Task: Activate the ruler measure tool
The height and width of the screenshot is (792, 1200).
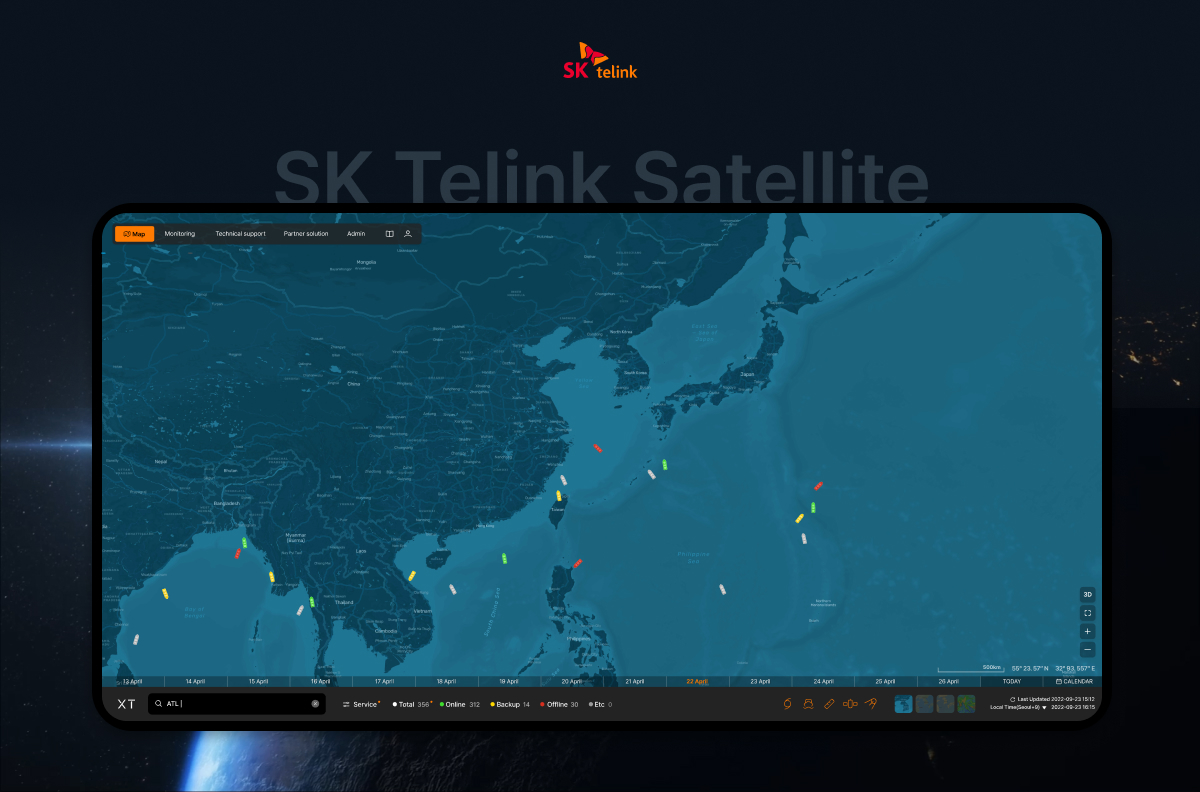Action: [x=829, y=704]
